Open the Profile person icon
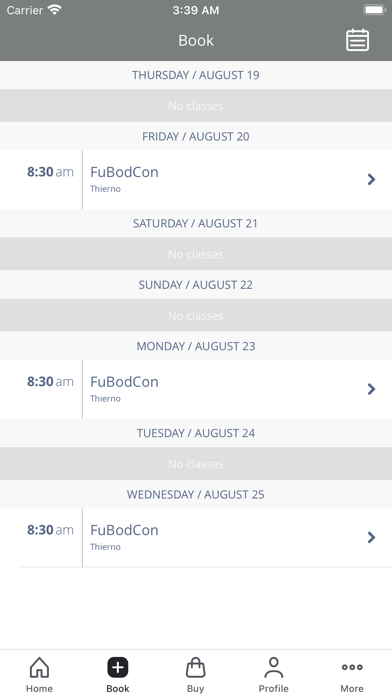The height and width of the screenshot is (696, 392). [273, 667]
